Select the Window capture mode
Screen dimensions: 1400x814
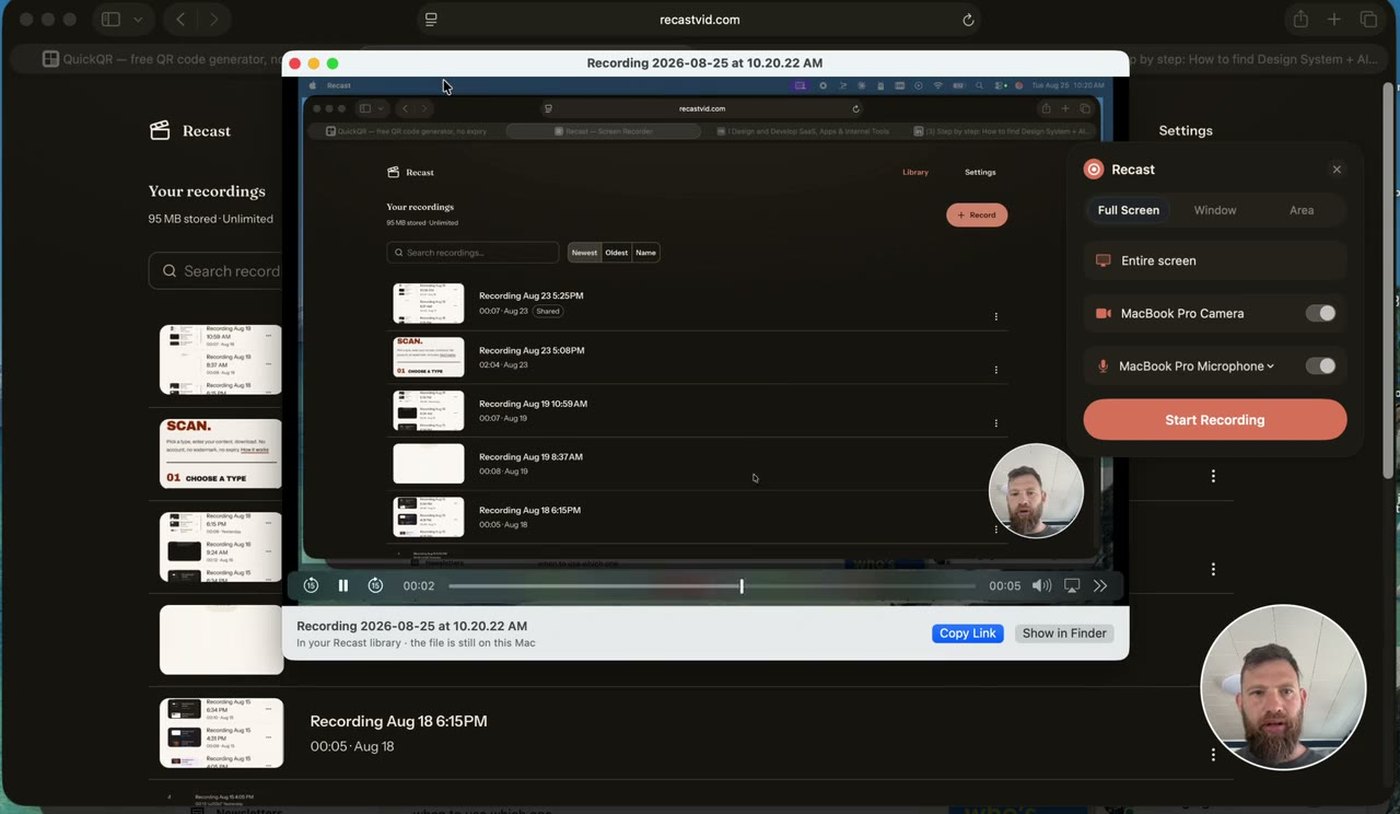(1215, 210)
